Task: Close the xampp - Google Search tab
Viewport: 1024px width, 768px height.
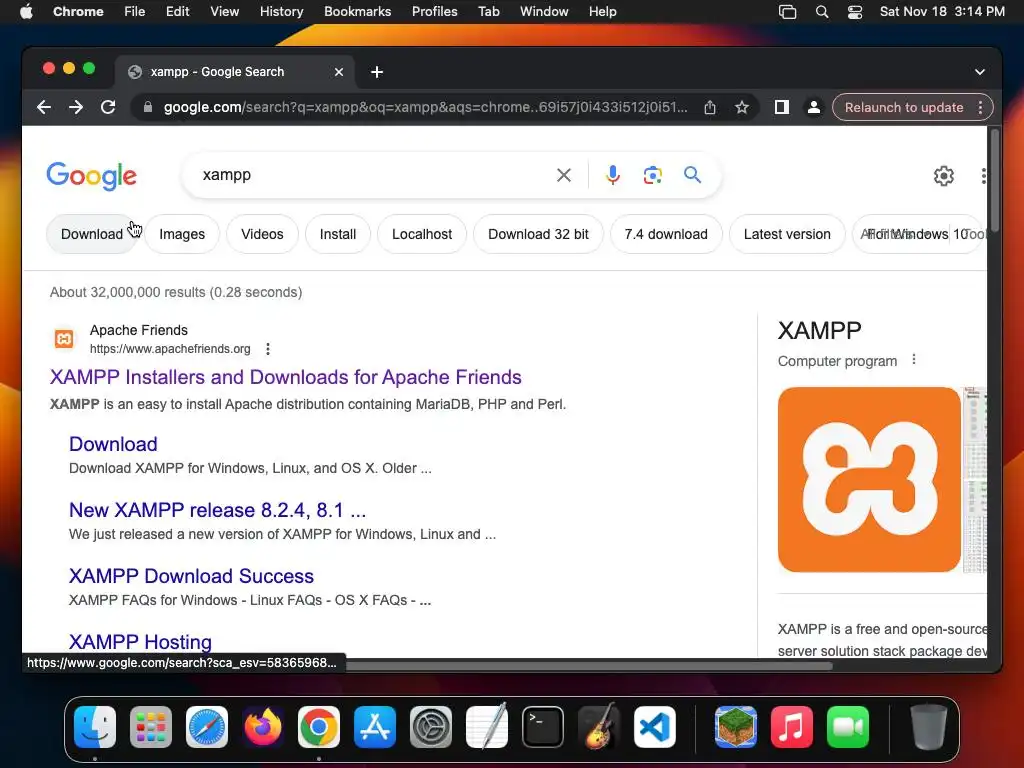Action: pos(338,72)
